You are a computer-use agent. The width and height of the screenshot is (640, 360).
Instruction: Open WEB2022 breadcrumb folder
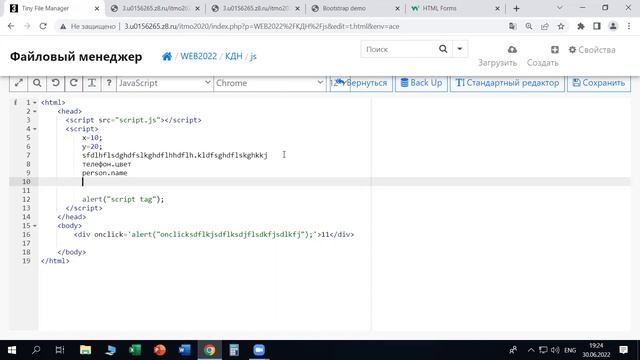[x=198, y=56]
